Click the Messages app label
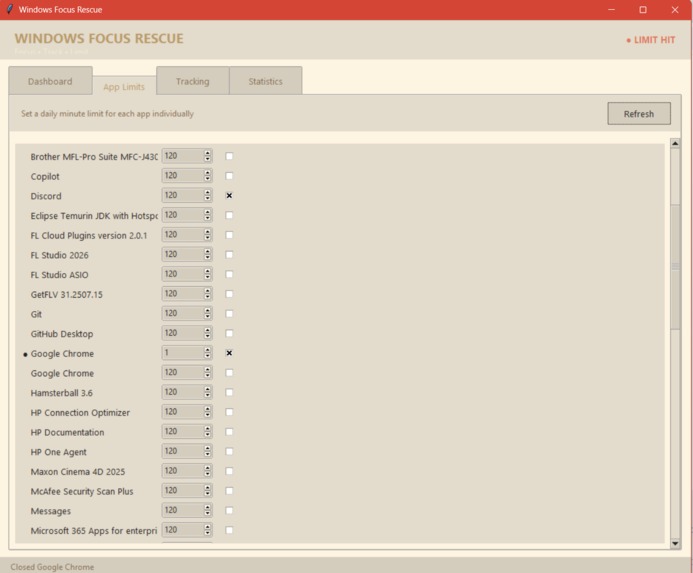This screenshot has height=573, width=693. point(51,511)
